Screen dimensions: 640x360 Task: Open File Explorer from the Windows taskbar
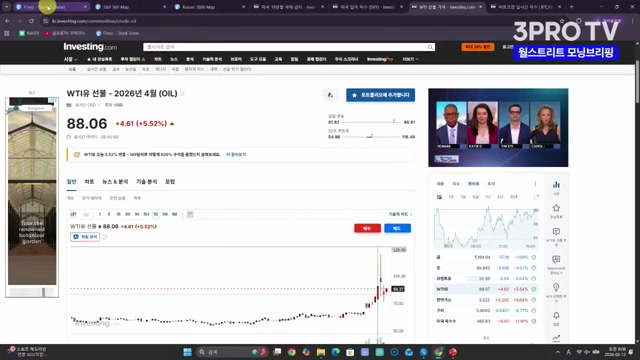(x=321, y=352)
